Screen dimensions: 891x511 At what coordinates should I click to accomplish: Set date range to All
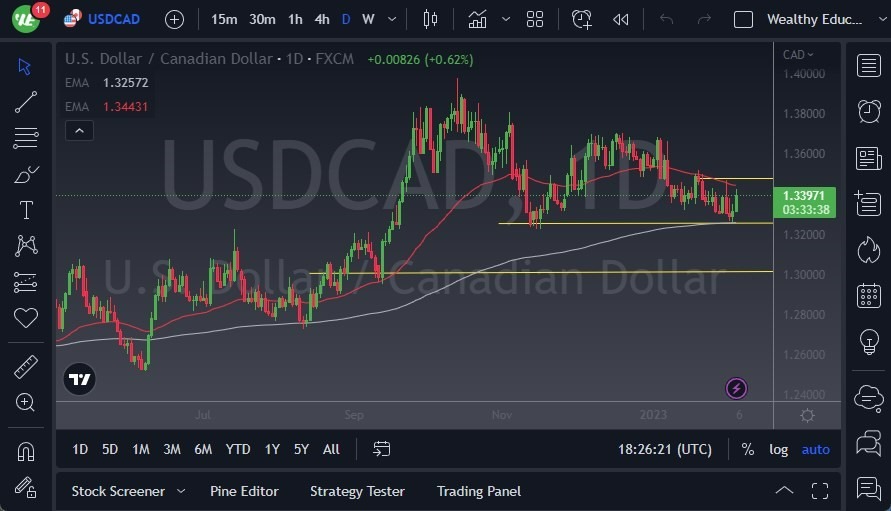point(331,449)
